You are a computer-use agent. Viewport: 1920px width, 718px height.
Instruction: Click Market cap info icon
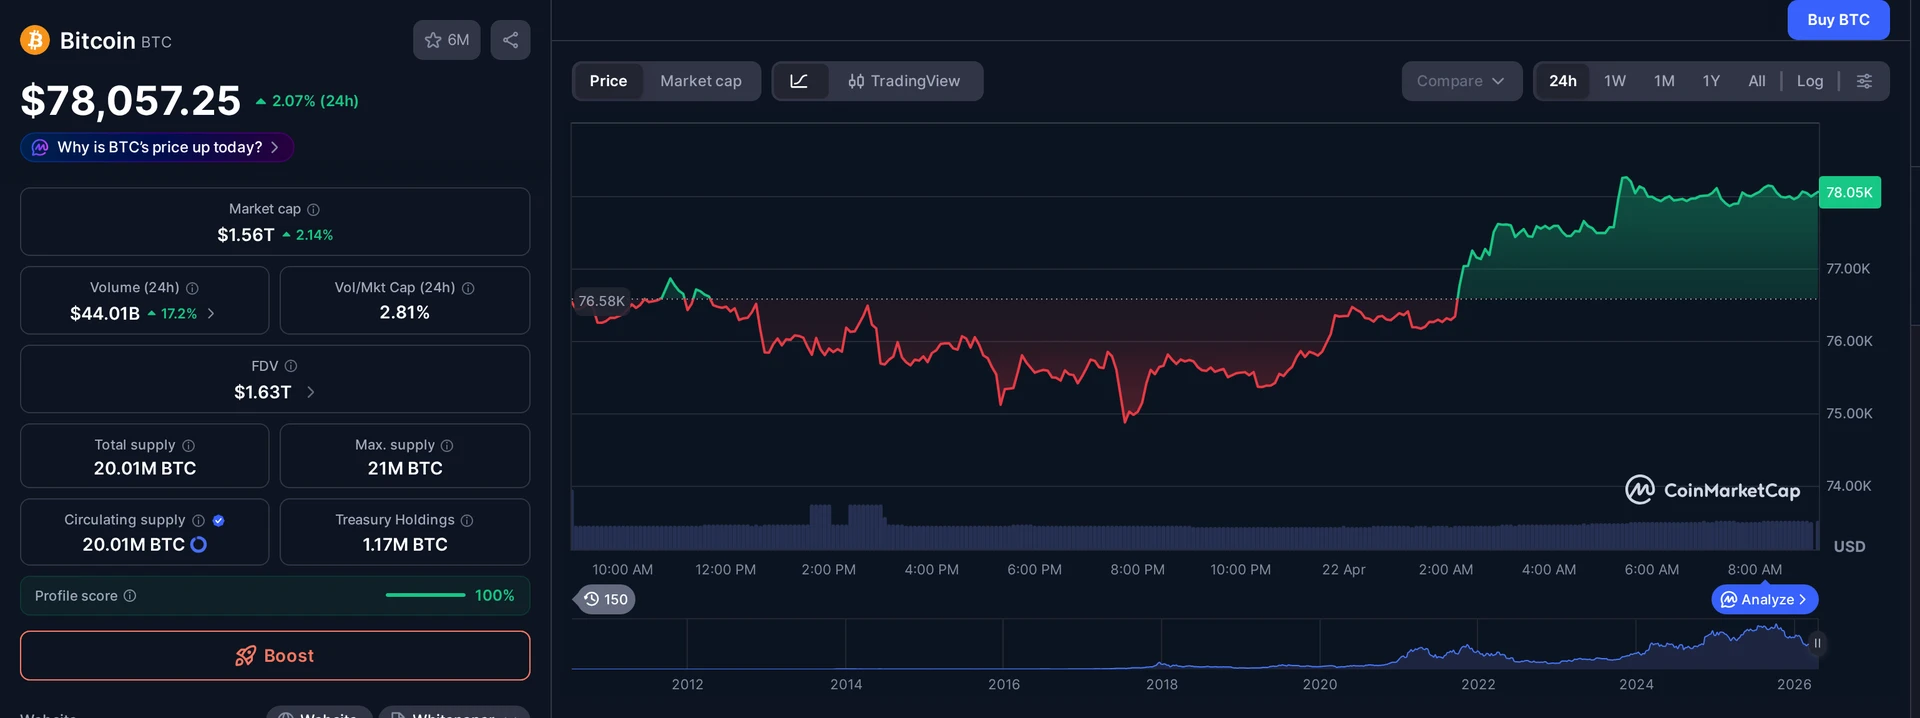[x=313, y=209]
